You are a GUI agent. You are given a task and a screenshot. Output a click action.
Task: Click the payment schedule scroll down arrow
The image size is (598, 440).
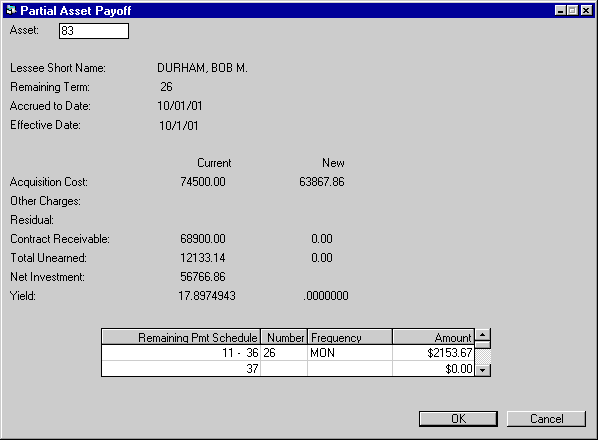pyautogui.click(x=483, y=370)
